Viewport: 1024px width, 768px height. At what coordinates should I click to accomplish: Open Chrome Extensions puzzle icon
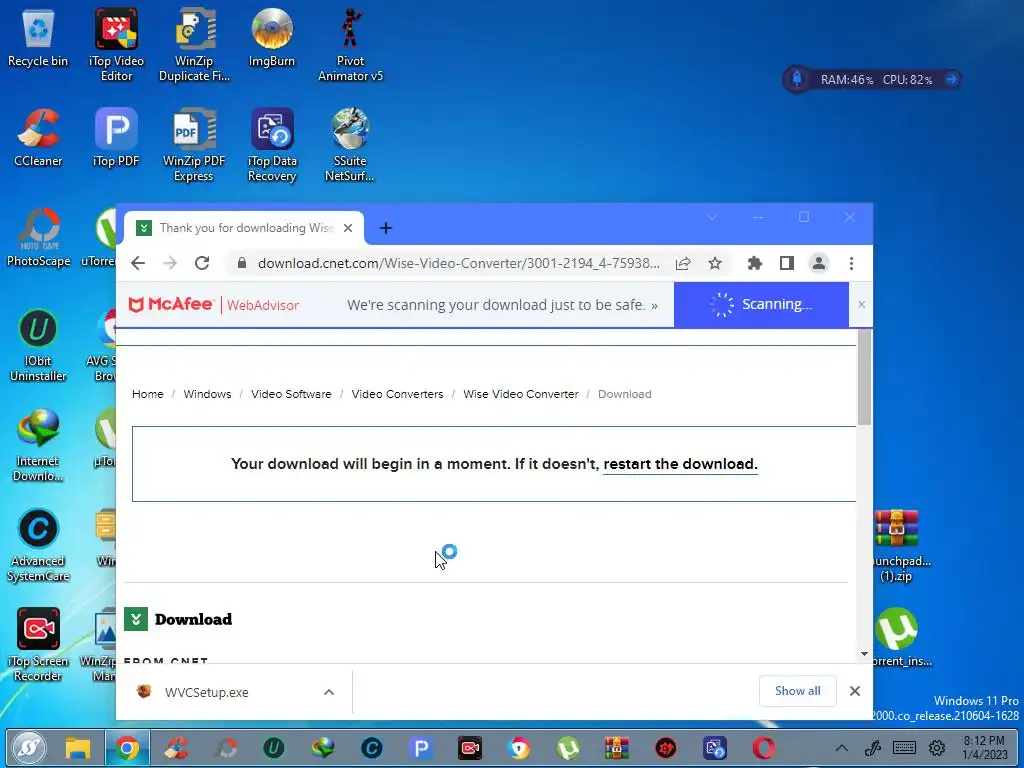coord(755,263)
